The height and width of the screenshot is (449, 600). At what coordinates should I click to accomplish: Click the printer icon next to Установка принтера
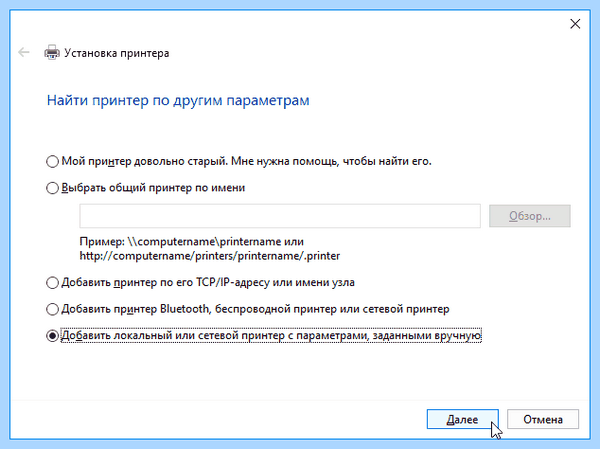pos(52,52)
